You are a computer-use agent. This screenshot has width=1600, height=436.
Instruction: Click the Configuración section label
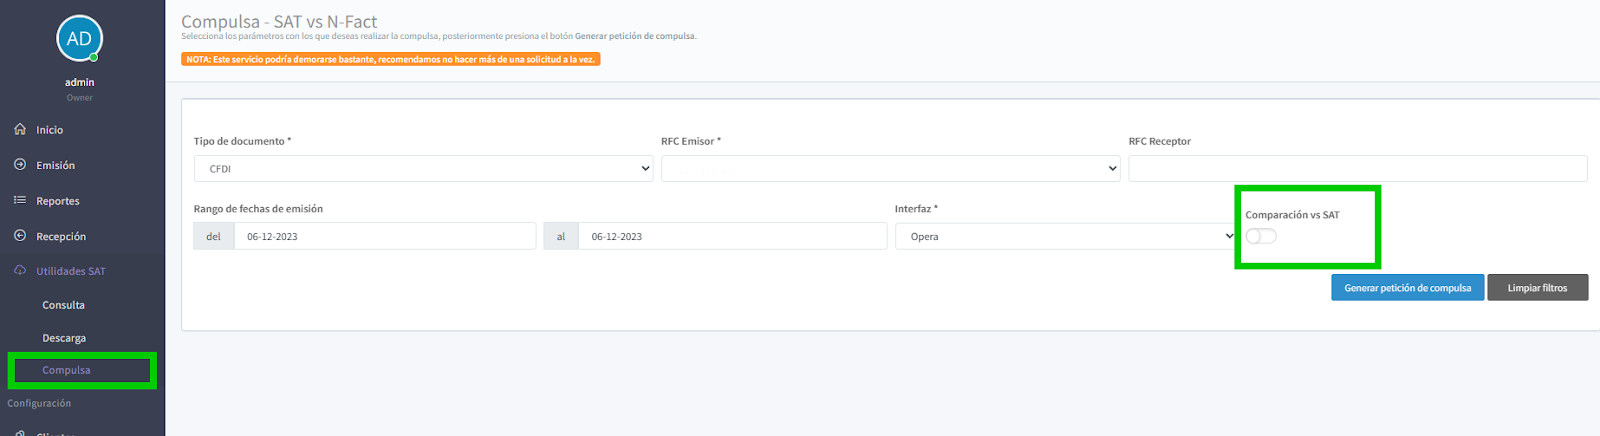39,403
